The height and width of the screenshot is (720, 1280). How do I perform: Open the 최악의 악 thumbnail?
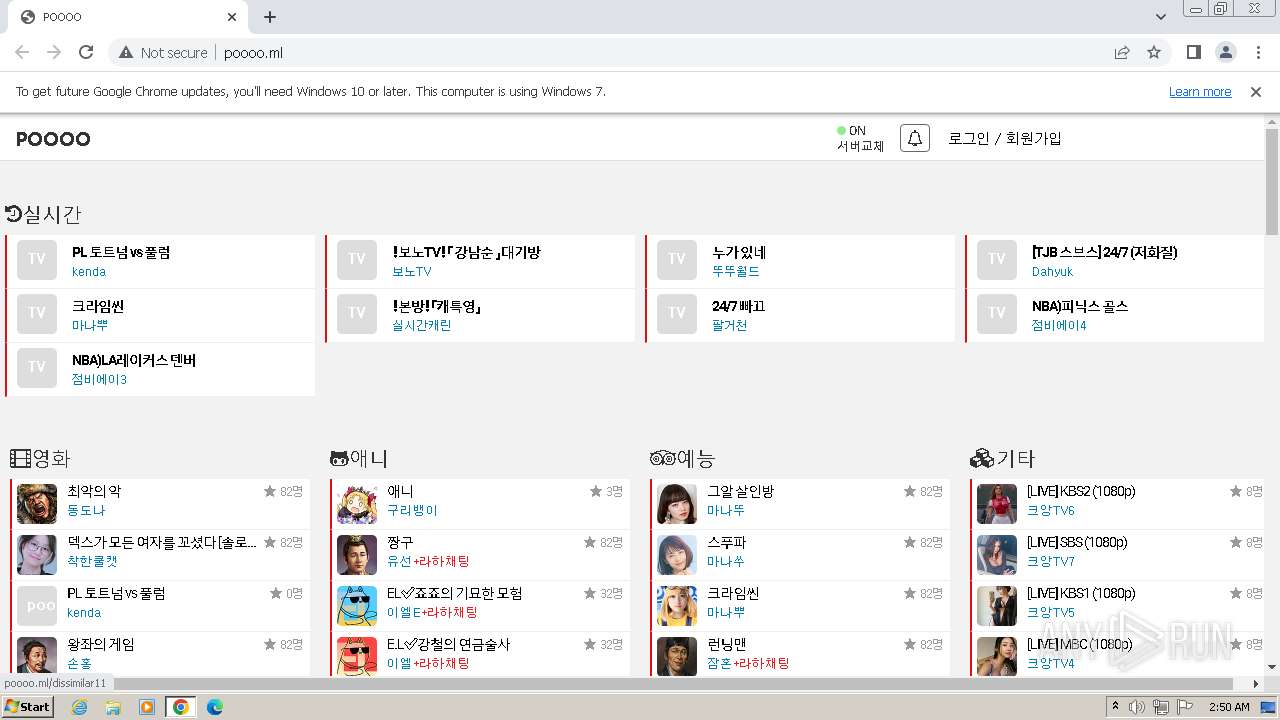click(x=37, y=504)
